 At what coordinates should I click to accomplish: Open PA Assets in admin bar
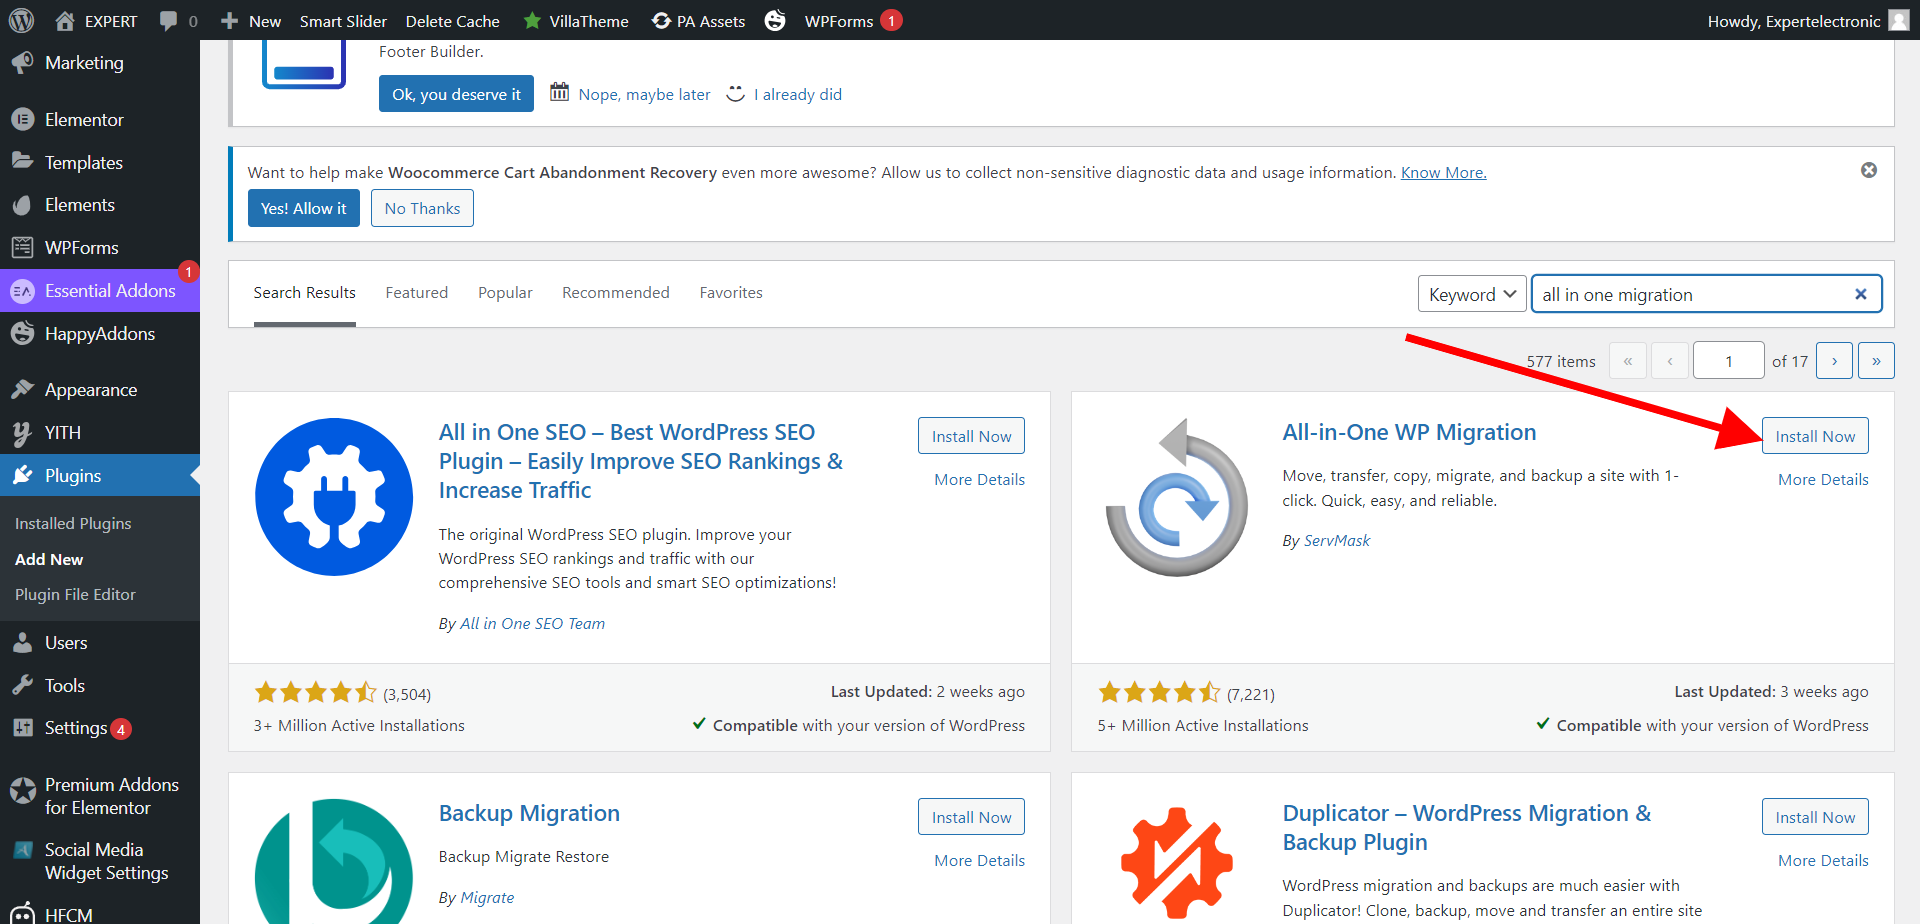coord(698,21)
